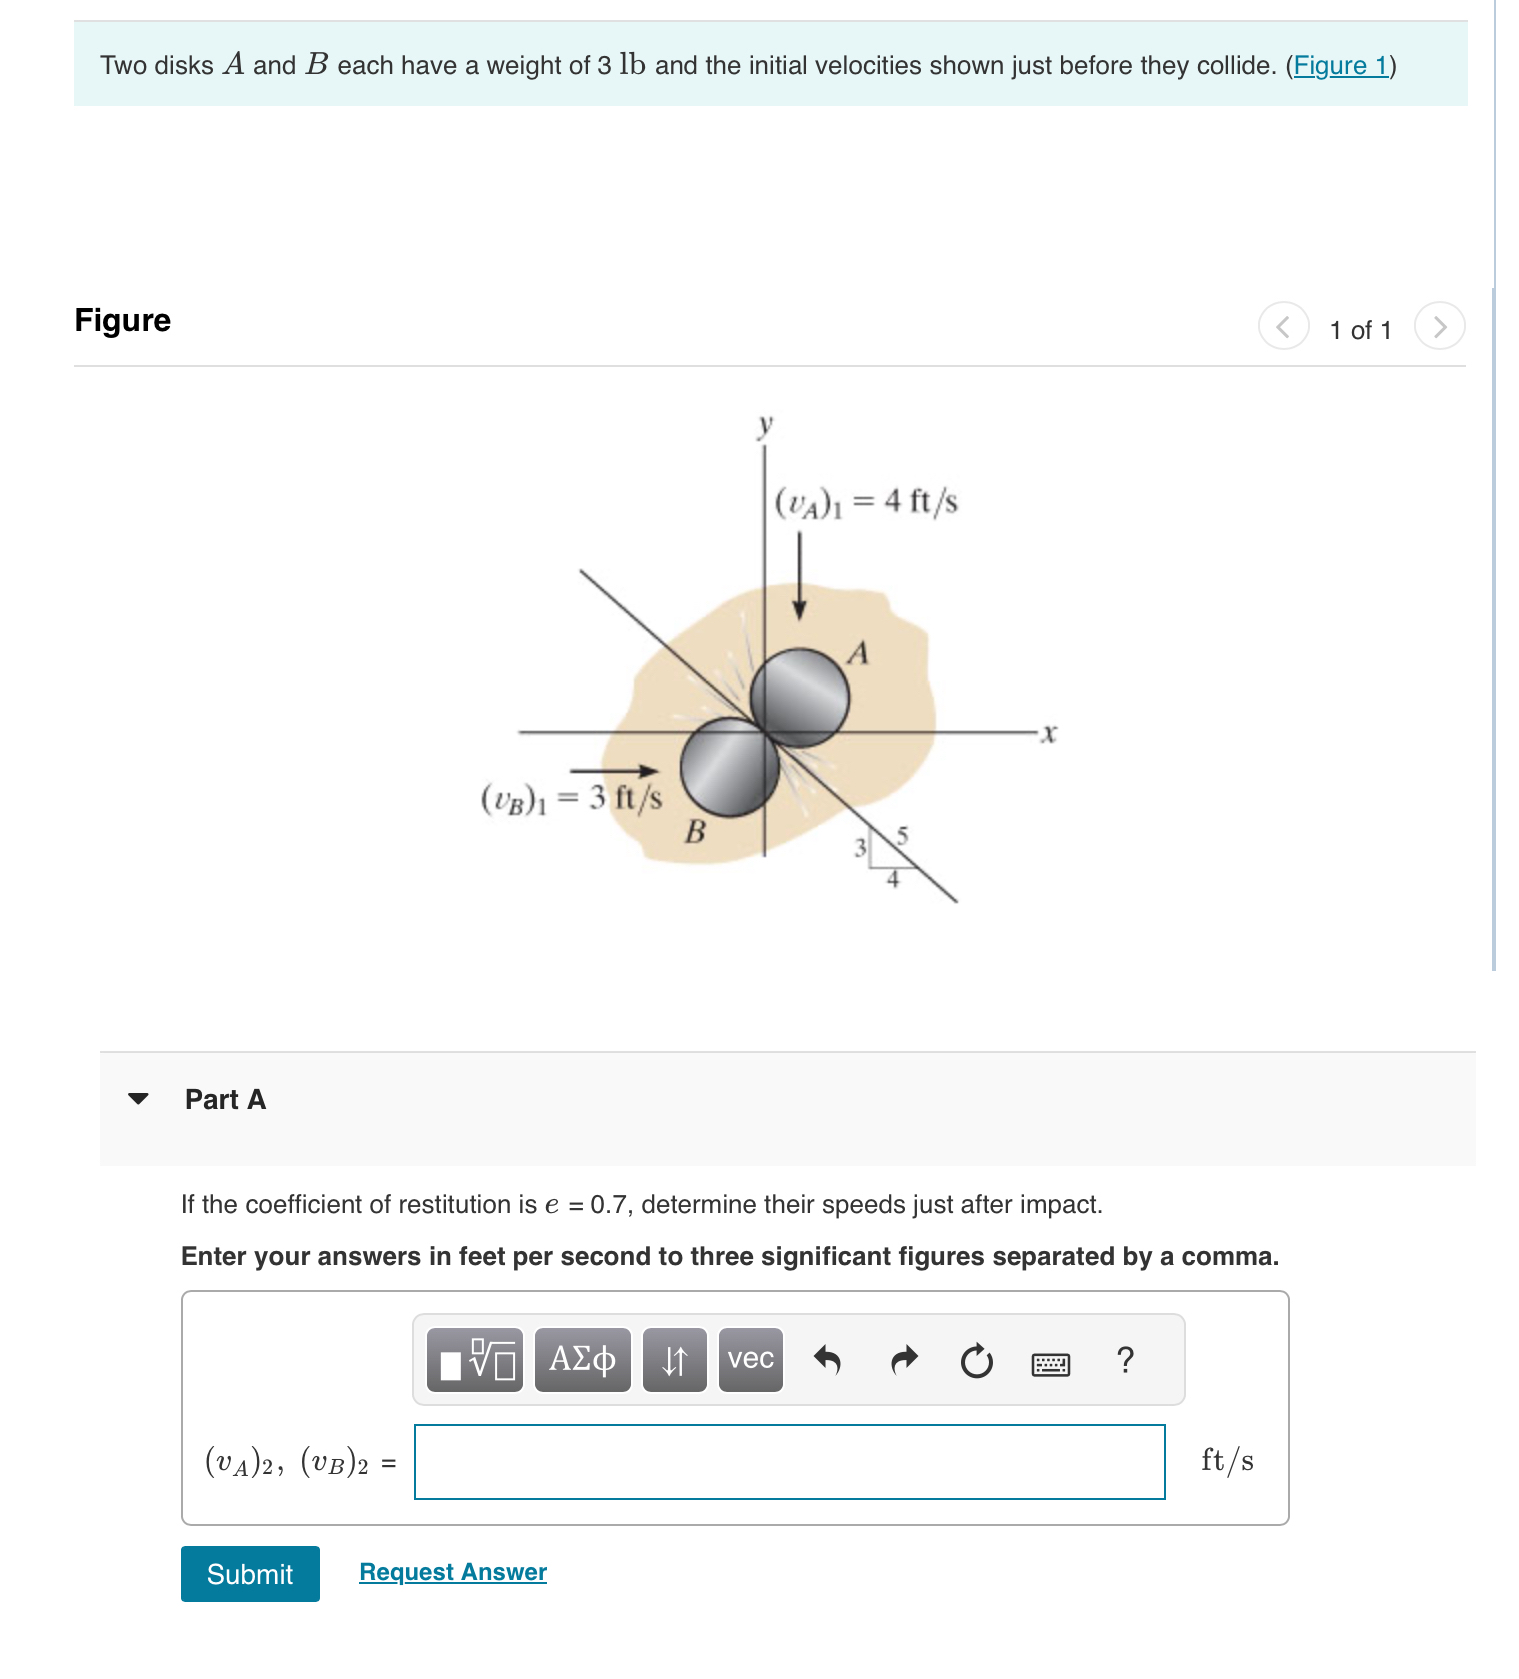Select the reorder arrows (↓↑) toolbar icon

coord(672,1360)
